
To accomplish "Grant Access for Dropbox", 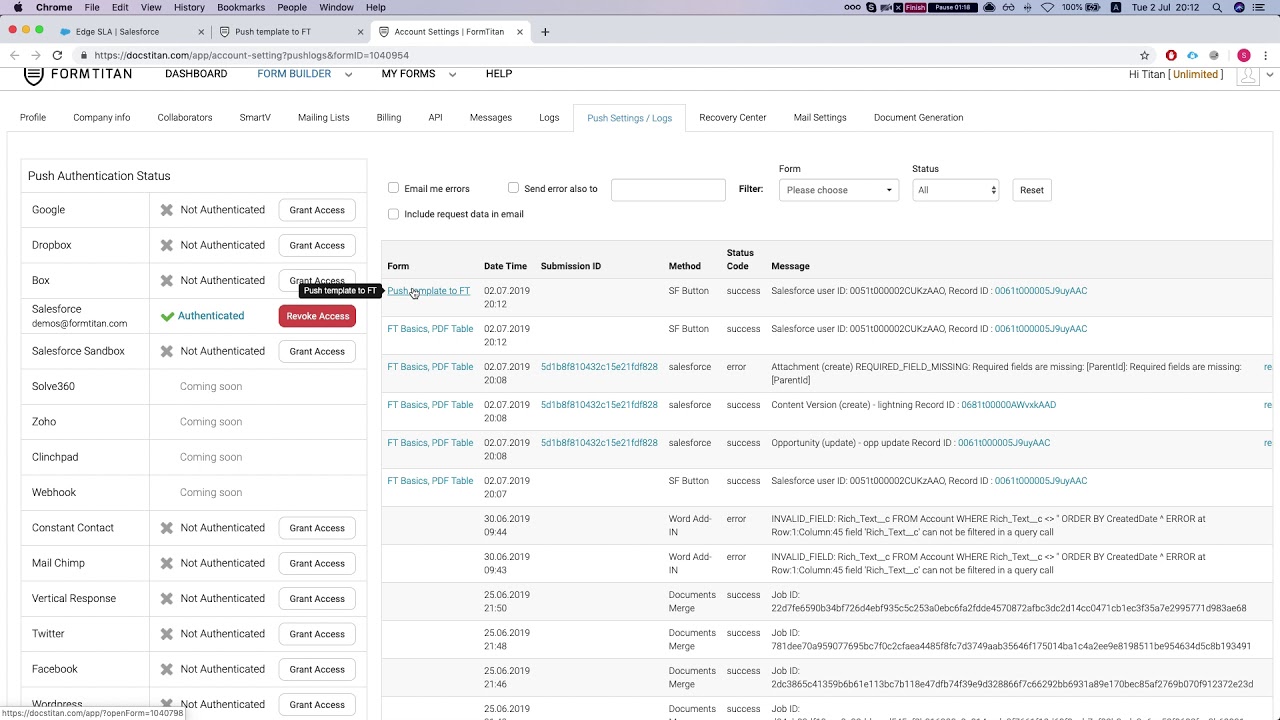I will [x=317, y=245].
